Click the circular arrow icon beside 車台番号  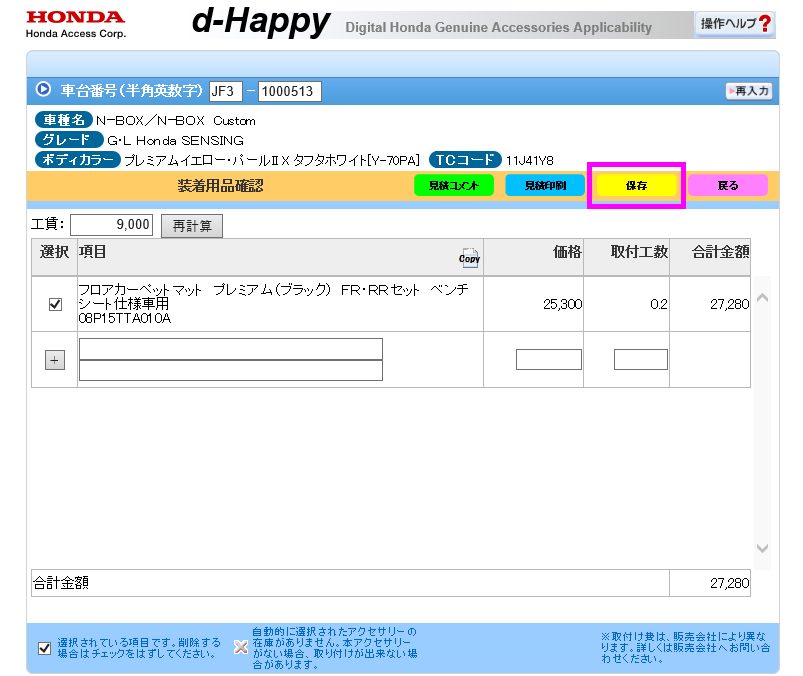pyautogui.click(x=43, y=89)
